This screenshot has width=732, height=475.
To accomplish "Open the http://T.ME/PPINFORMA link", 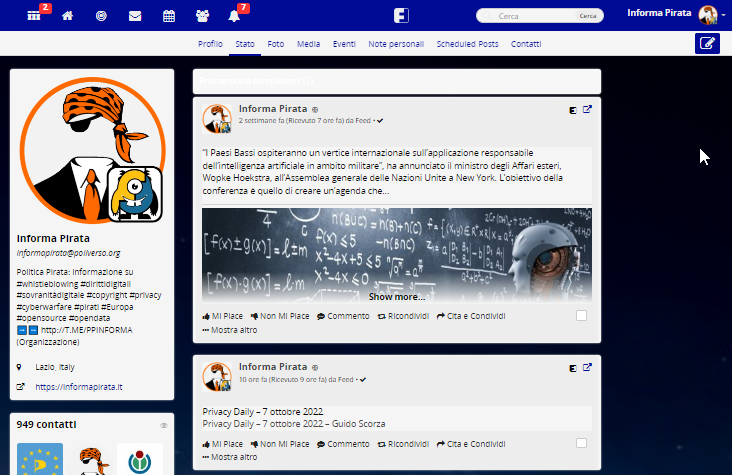I will 86,330.
